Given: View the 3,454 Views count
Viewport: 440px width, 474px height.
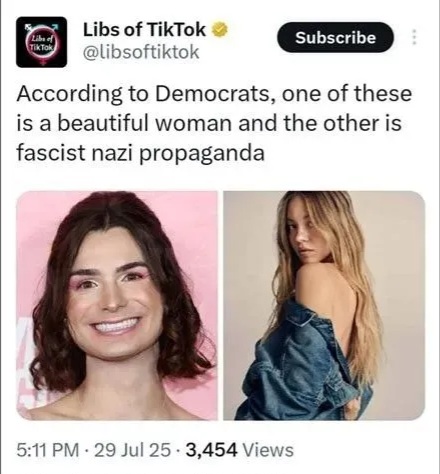Looking at the screenshot, I should coord(240,450).
